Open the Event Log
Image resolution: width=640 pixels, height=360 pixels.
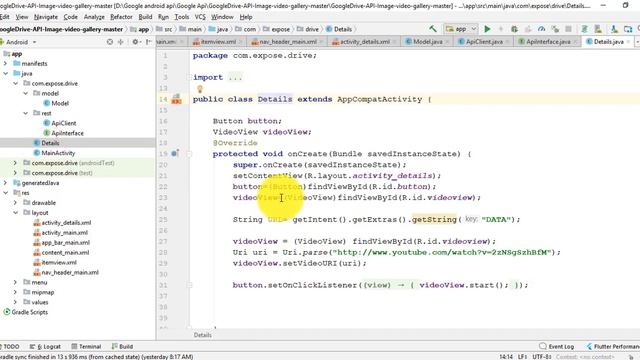tap(557, 347)
